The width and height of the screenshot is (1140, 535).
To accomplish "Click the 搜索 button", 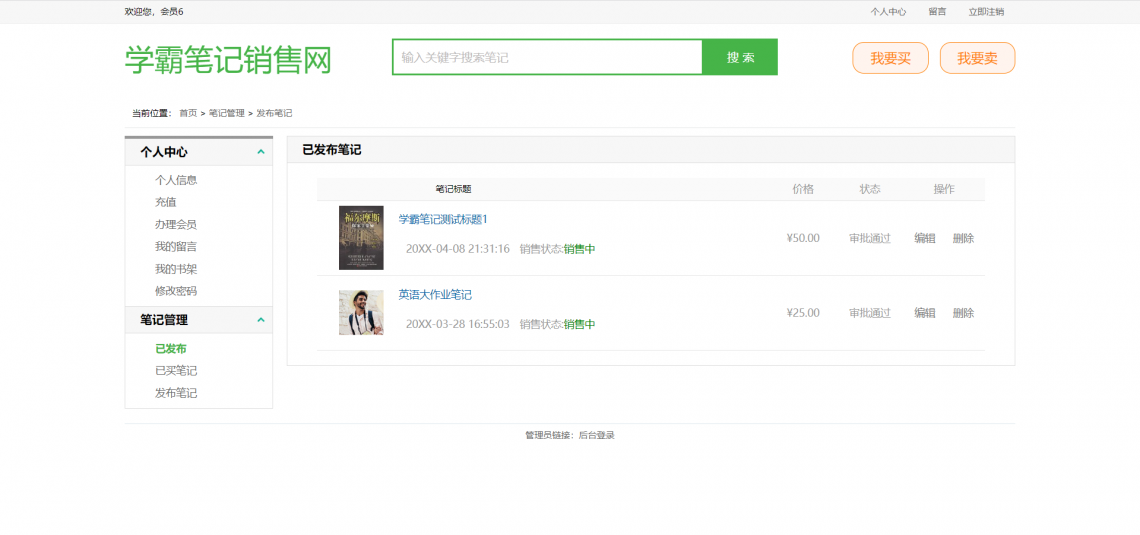I will [740, 57].
